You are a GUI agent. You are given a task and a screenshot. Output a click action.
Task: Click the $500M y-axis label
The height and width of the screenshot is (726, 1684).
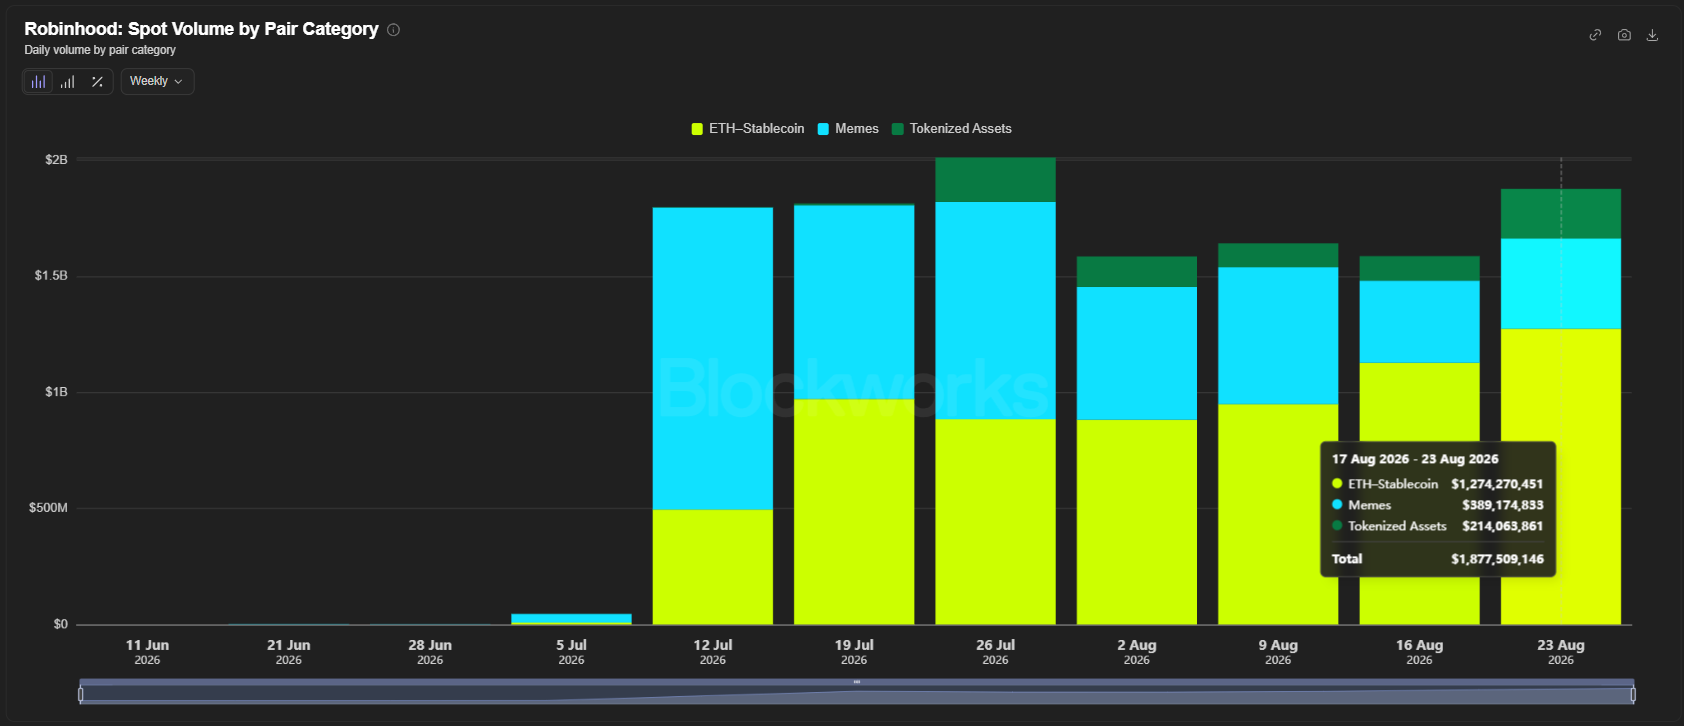click(x=48, y=508)
